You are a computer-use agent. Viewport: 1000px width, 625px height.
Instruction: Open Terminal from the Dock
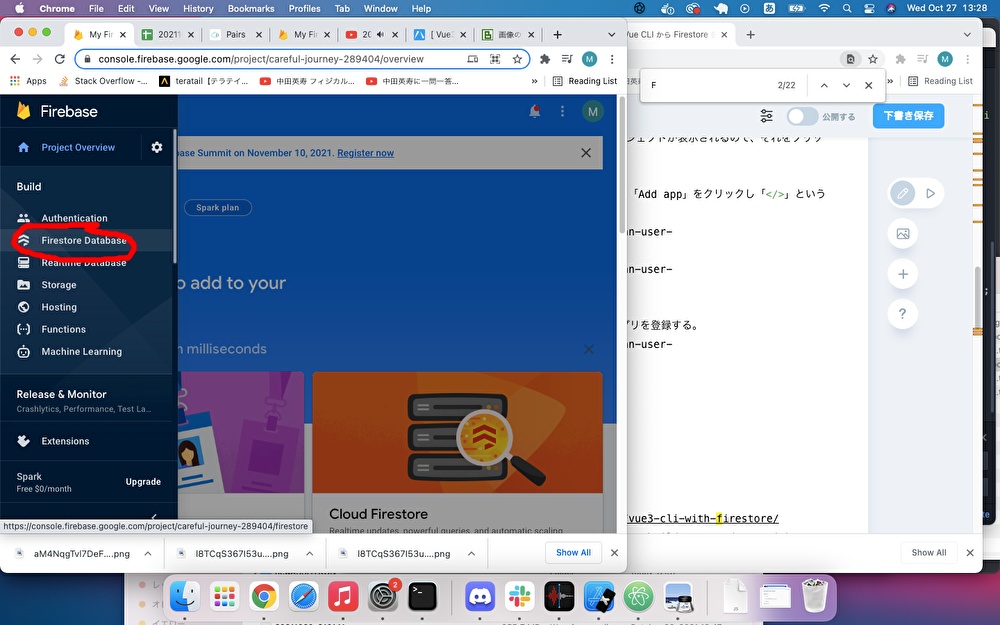coord(422,598)
